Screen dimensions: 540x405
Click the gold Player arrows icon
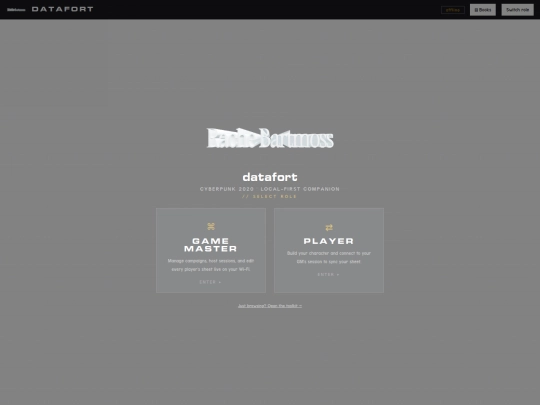pyautogui.click(x=329, y=228)
